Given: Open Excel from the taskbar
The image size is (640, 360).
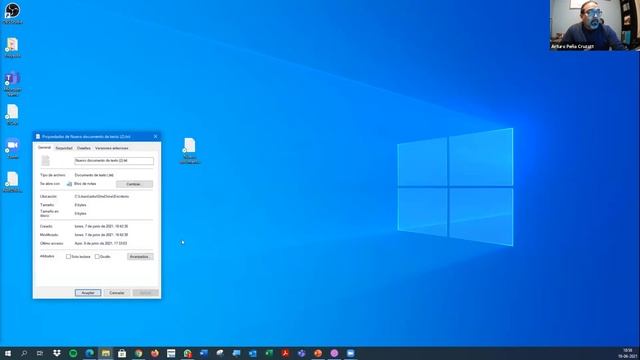Looking at the screenshot, I should (269, 353).
